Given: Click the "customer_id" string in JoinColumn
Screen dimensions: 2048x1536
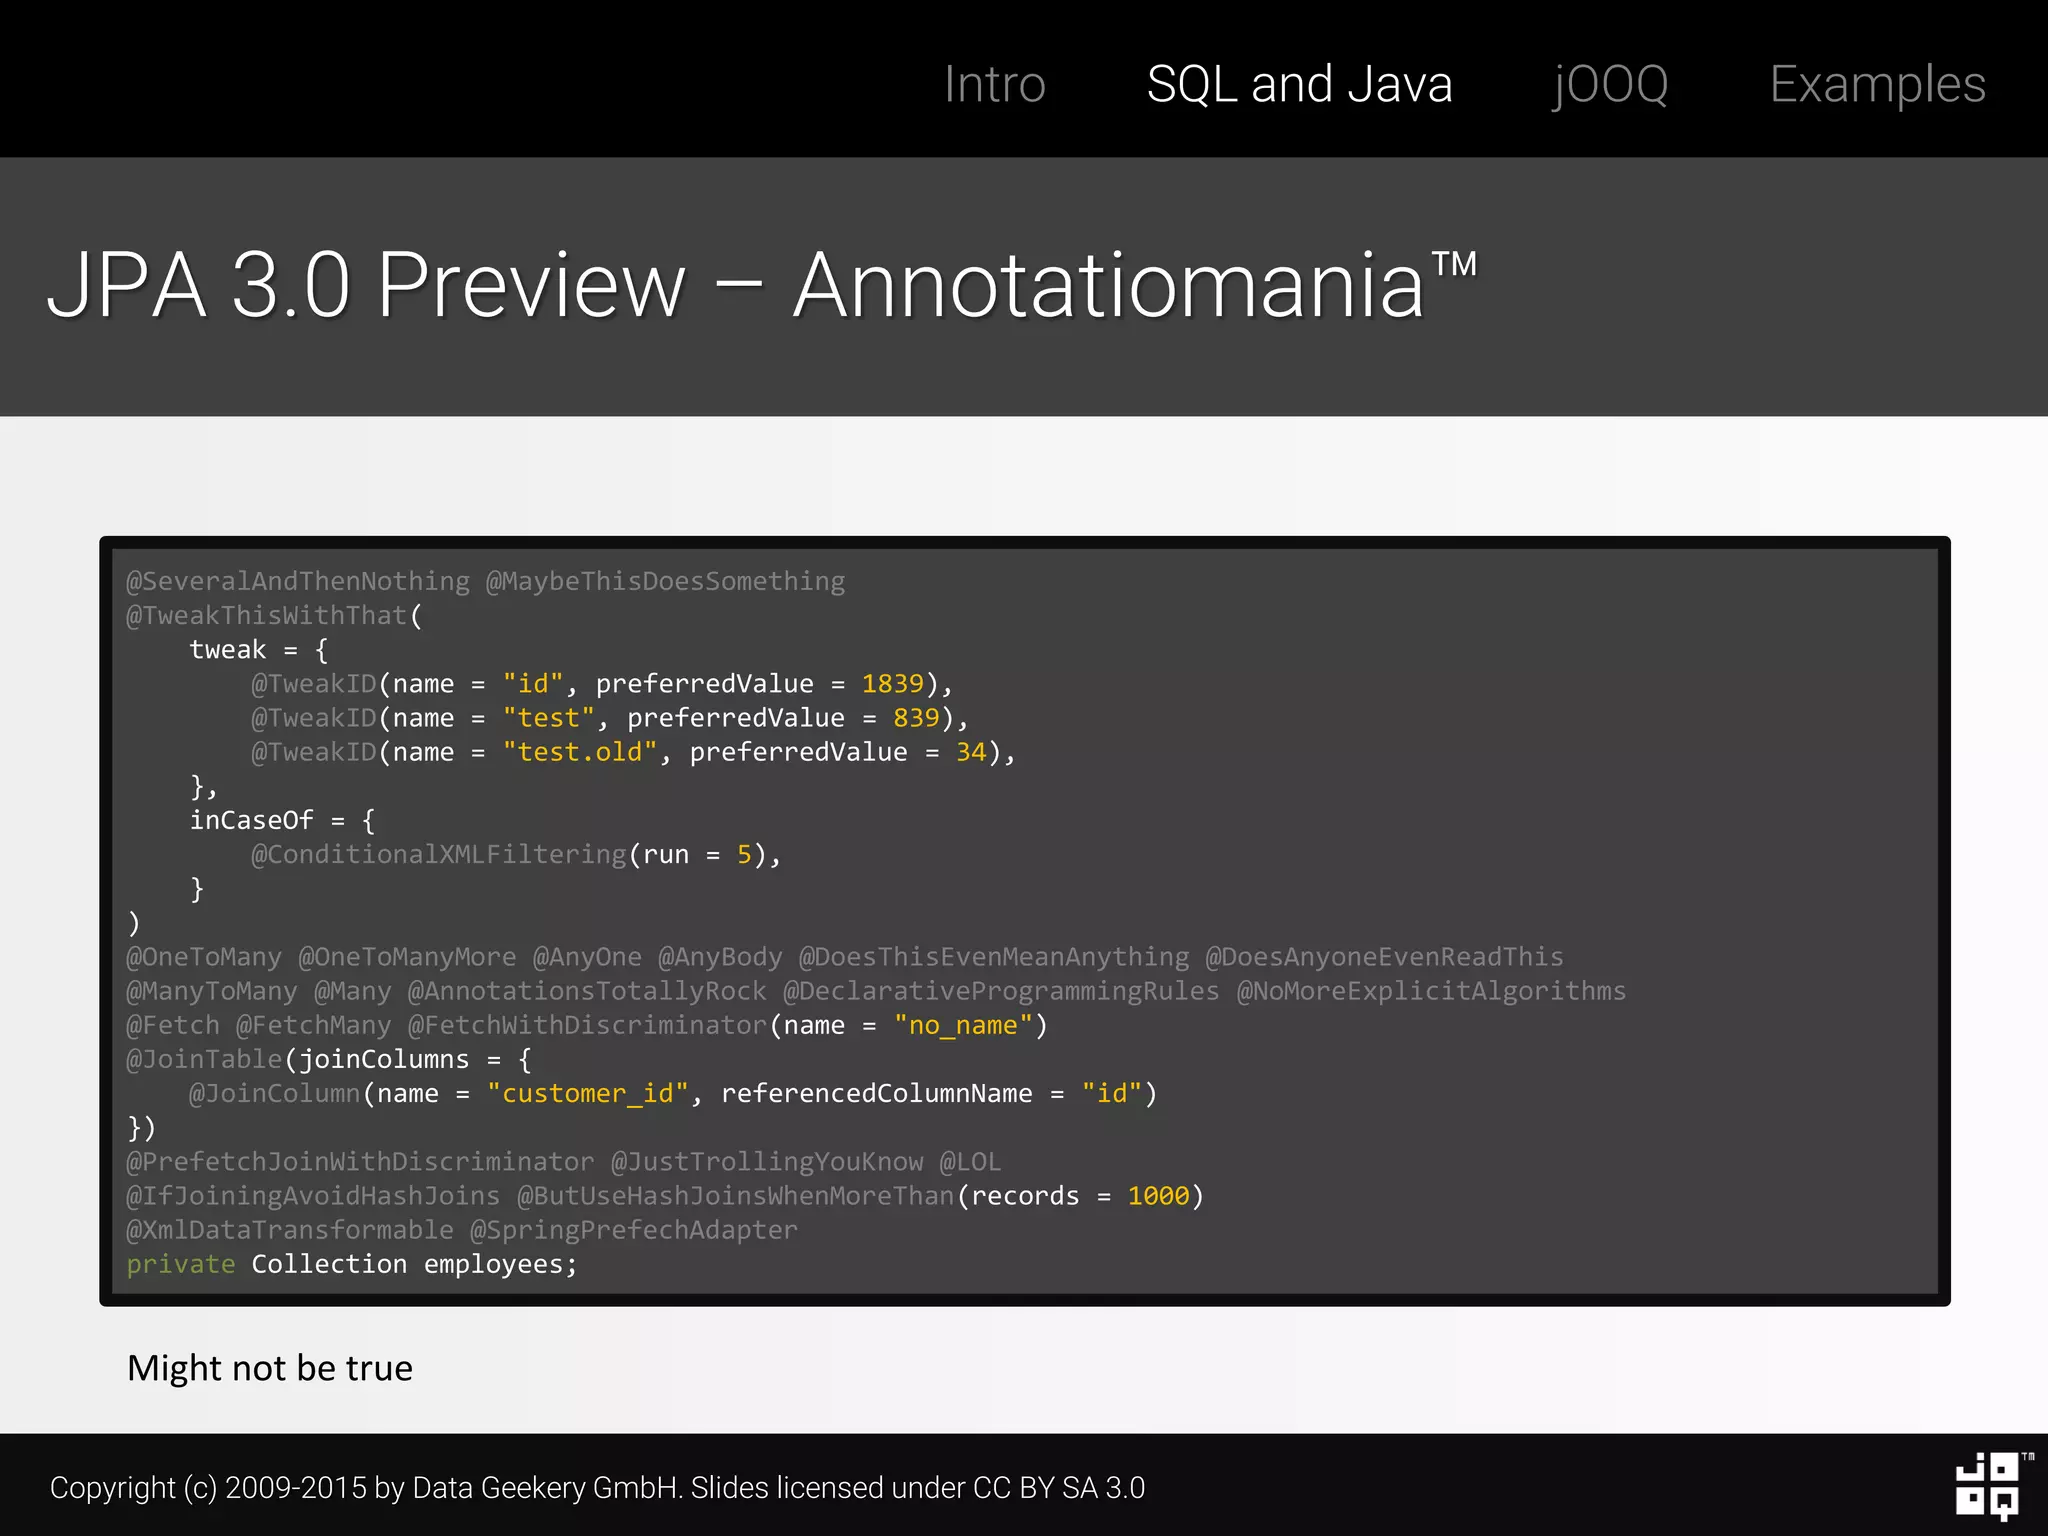Looking at the screenshot, I should point(588,1094).
